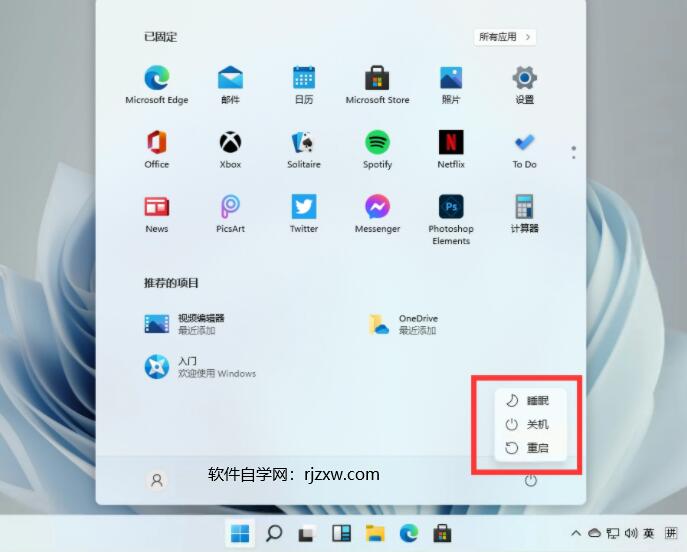
Task: Open 所有应用 all apps list
Action: click(x=505, y=37)
